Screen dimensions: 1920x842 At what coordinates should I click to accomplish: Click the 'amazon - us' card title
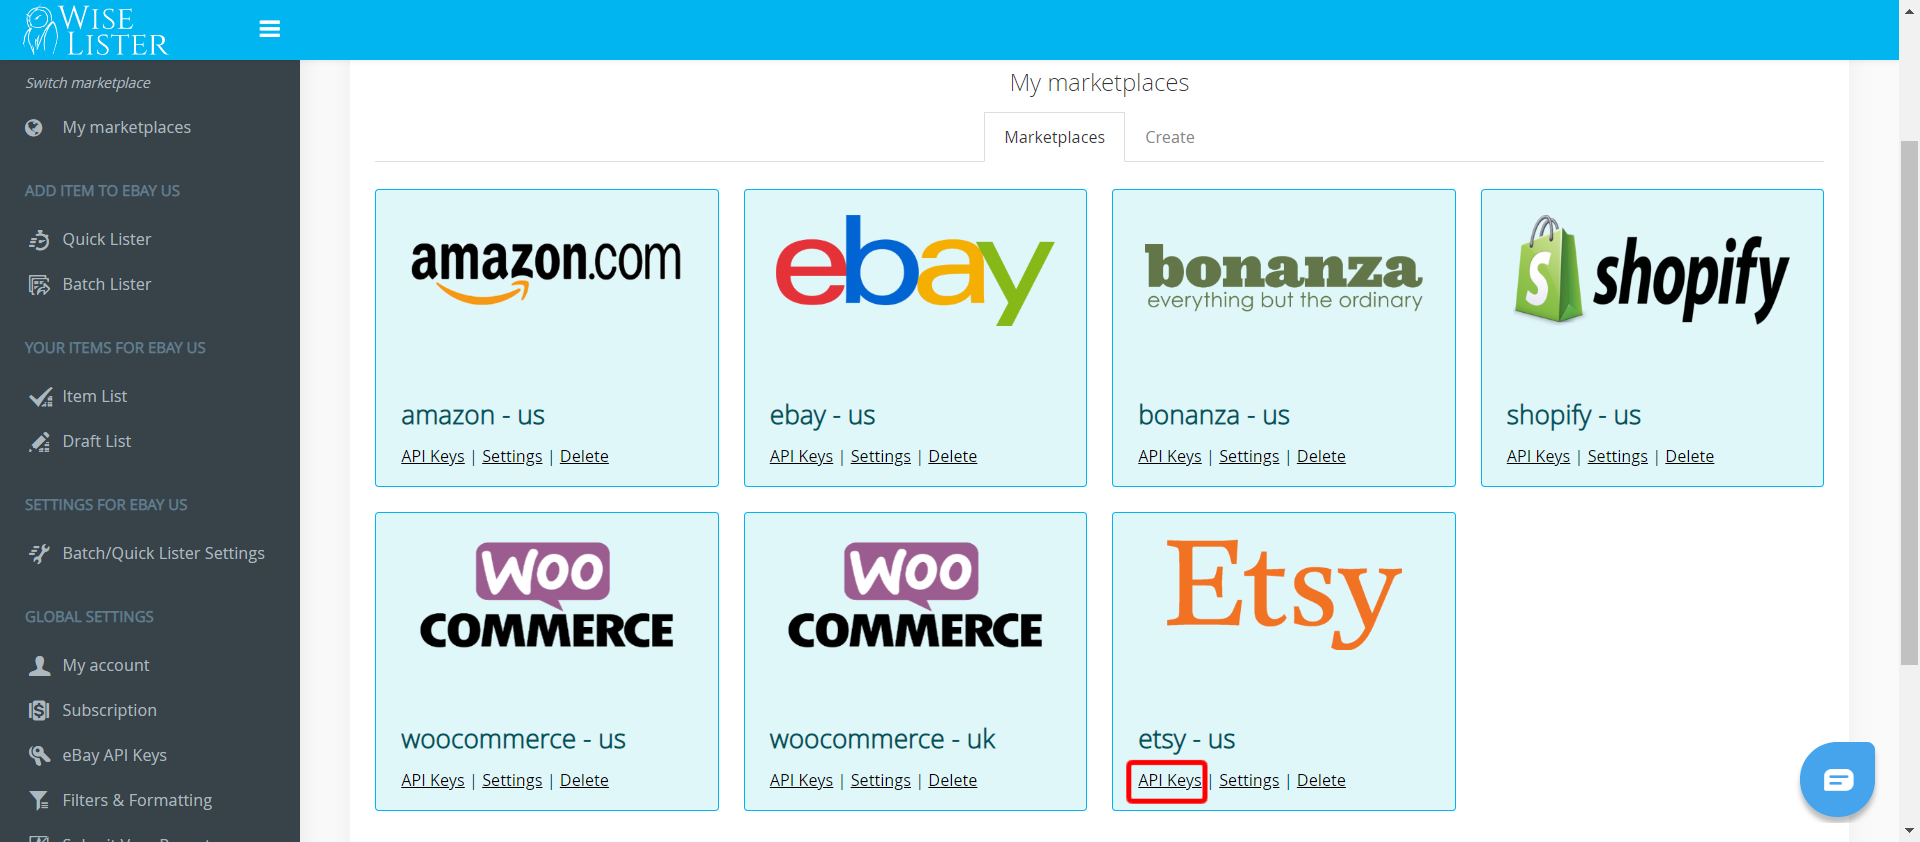click(x=473, y=415)
